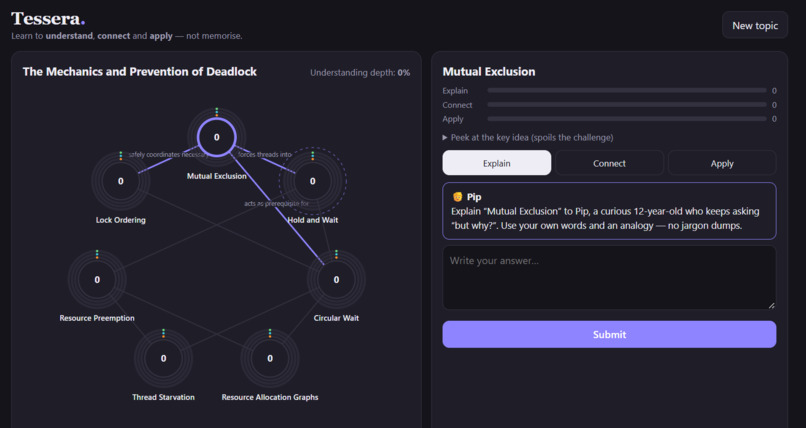Click the 'acts as prerequisite for' edge label
The width and height of the screenshot is (806, 428).
point(277,204)
